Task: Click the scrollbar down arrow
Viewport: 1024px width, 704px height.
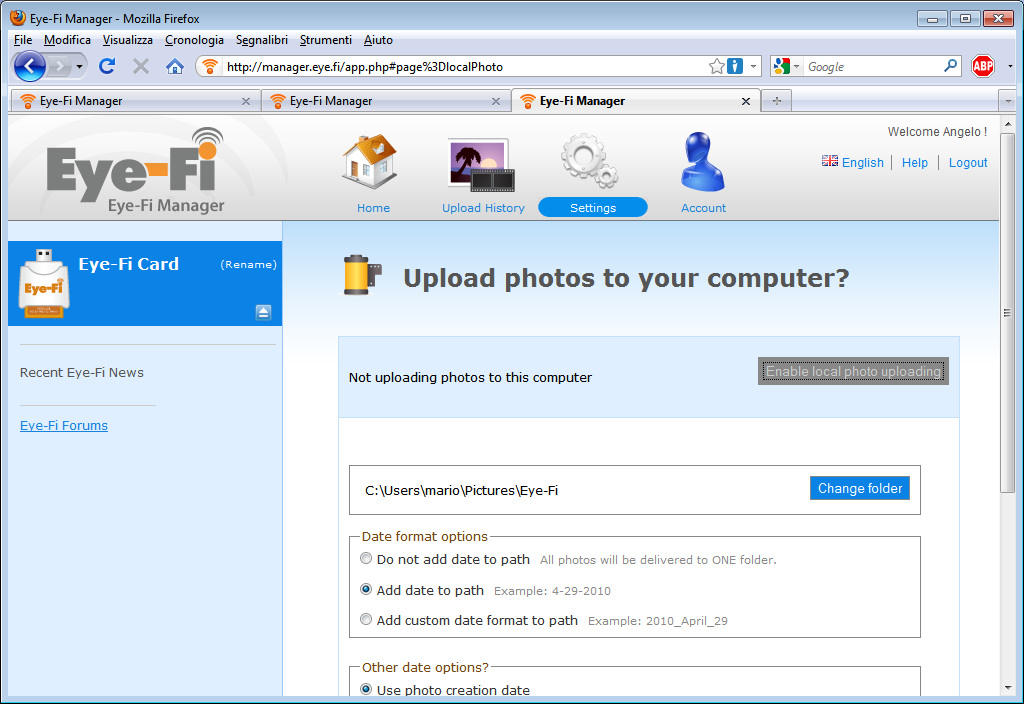Action: [x=1008, y=688]
